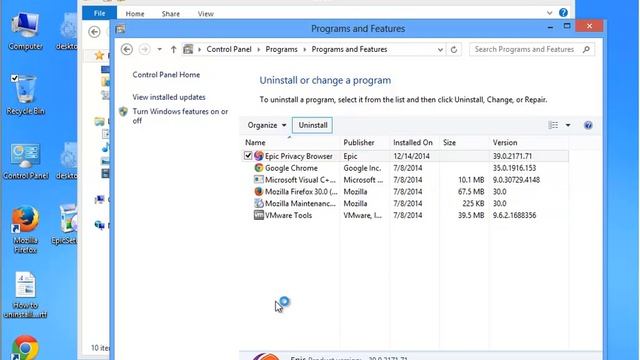Open Google Chrome desktop shortcut
This screenshot has height=360, width=640.
click(25, 348)
